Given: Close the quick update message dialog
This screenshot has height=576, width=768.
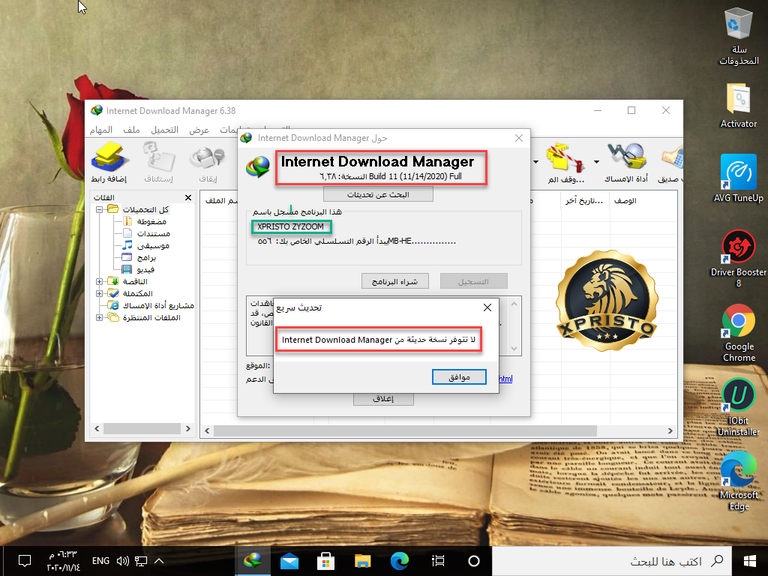Looking at the screenshot, I should click(x=487, y=308).
